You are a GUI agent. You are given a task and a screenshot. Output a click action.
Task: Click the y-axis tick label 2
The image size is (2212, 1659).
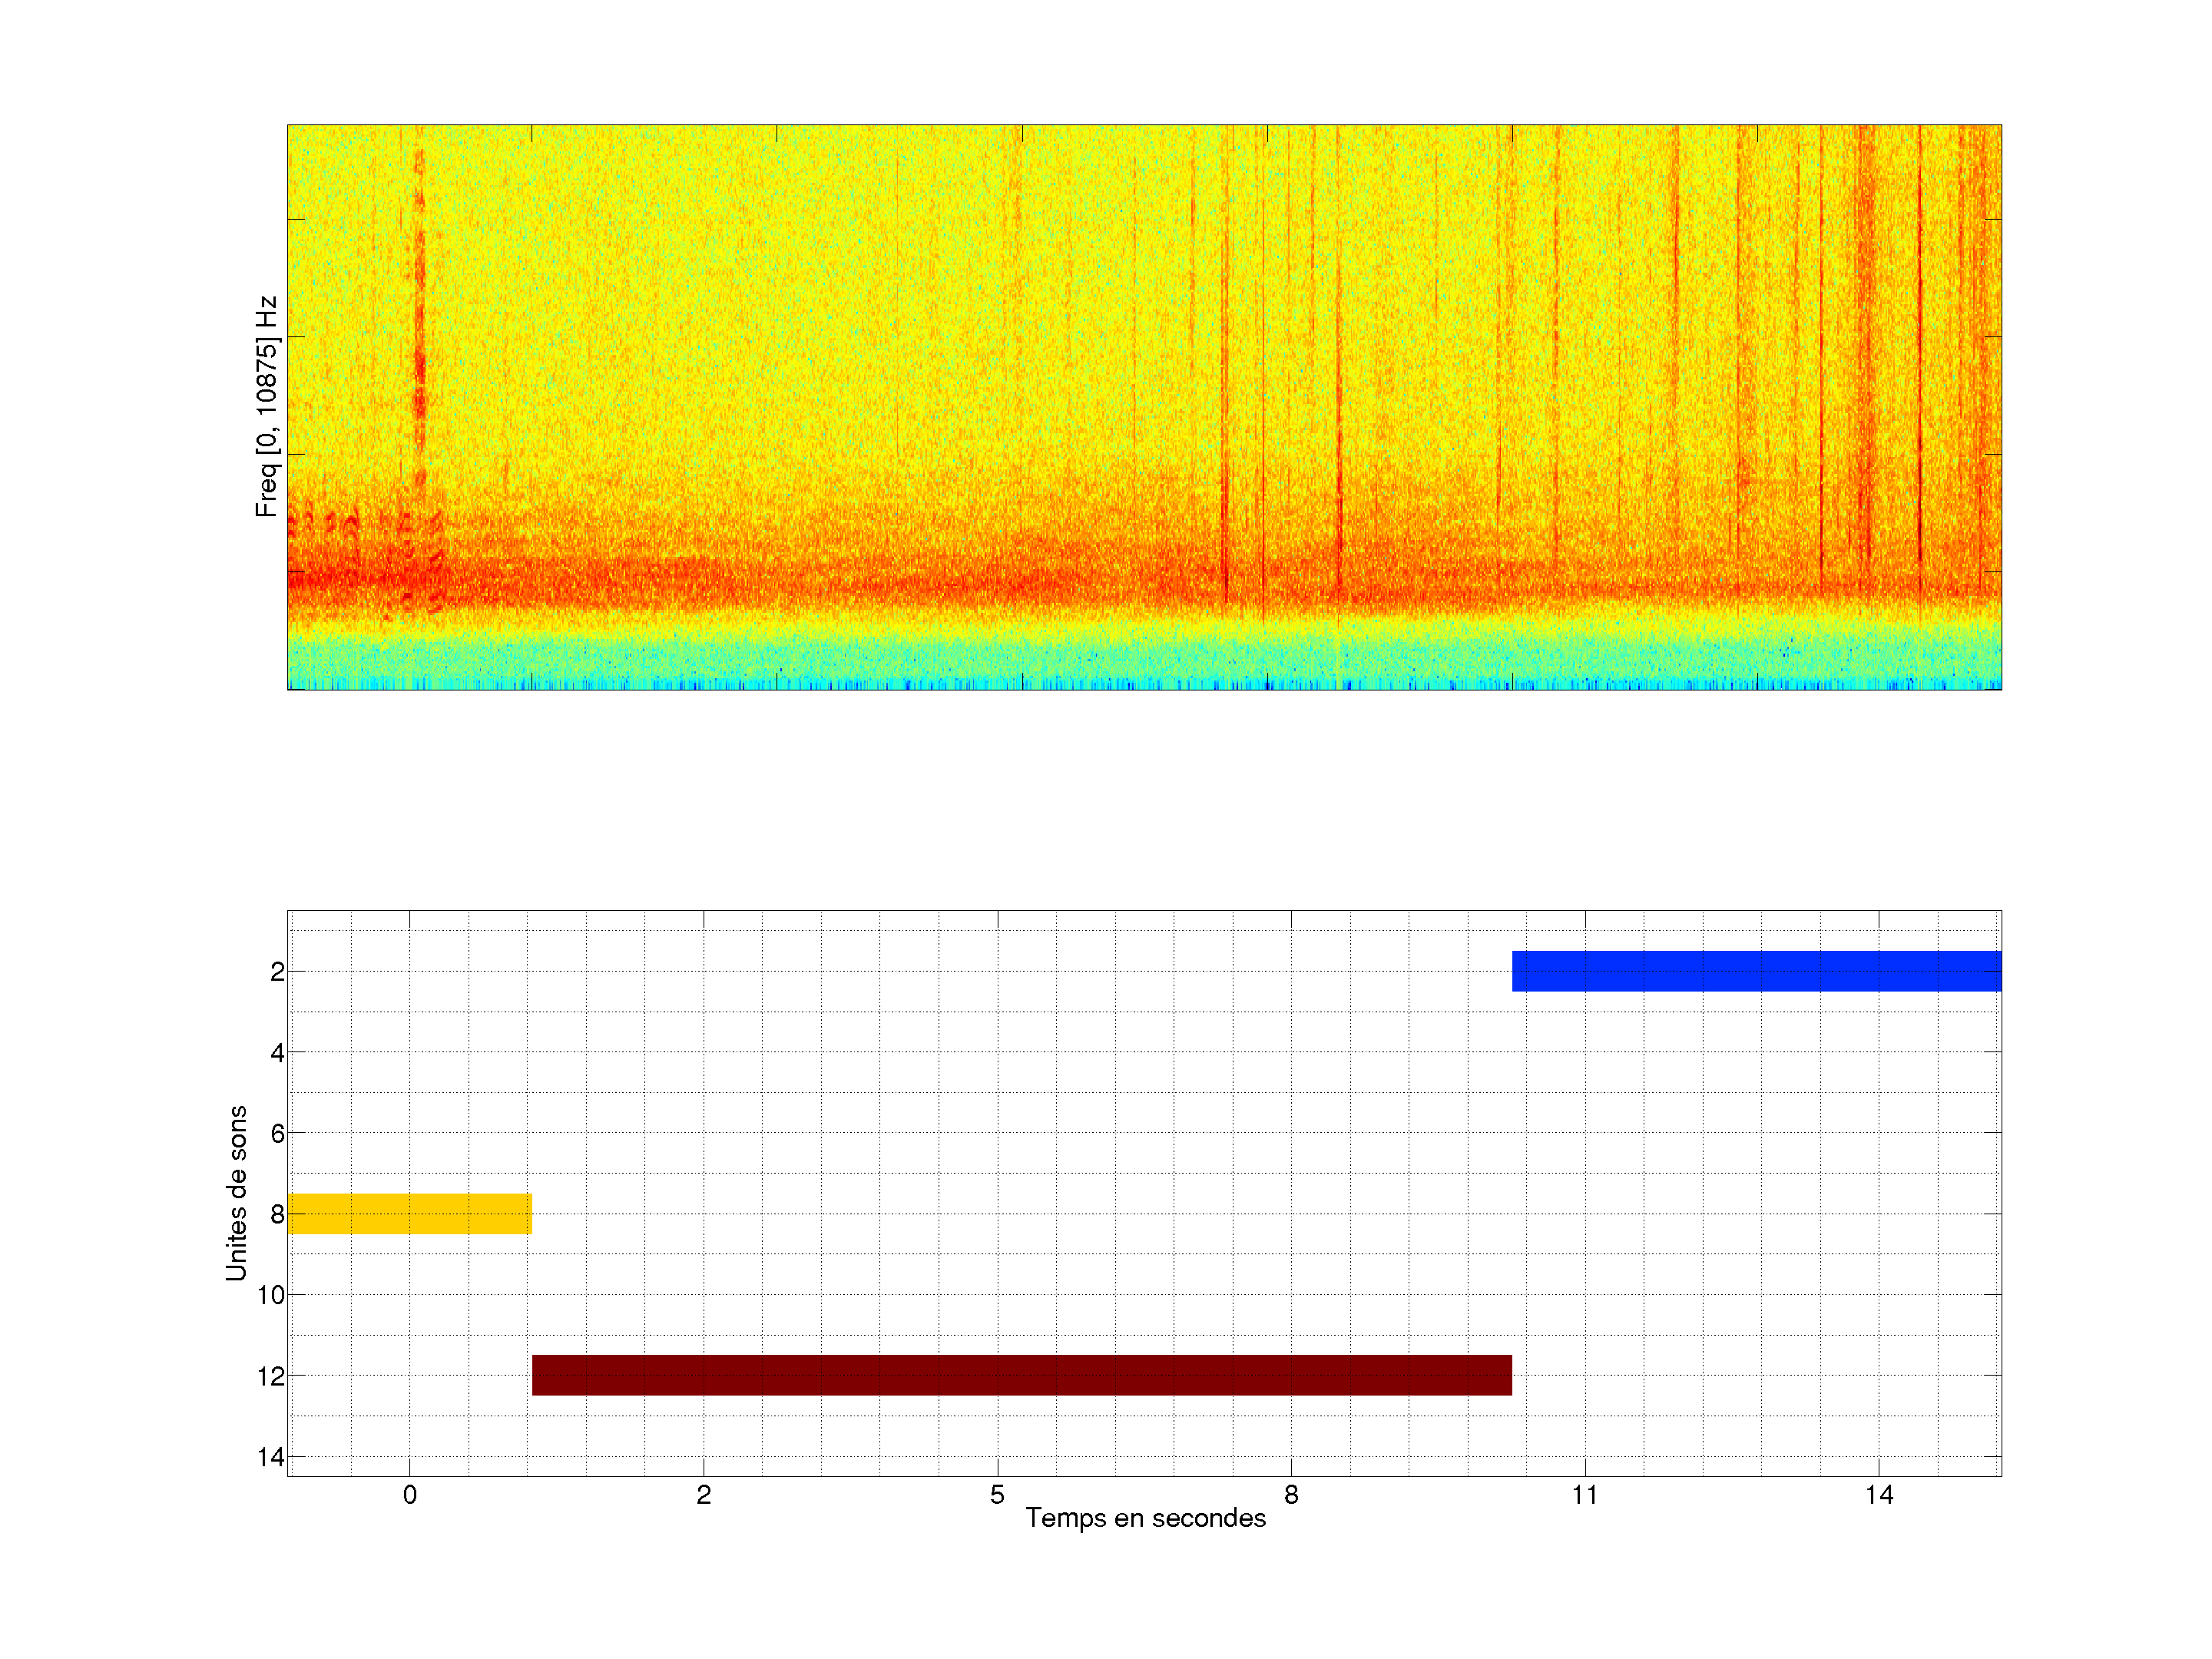277,972
